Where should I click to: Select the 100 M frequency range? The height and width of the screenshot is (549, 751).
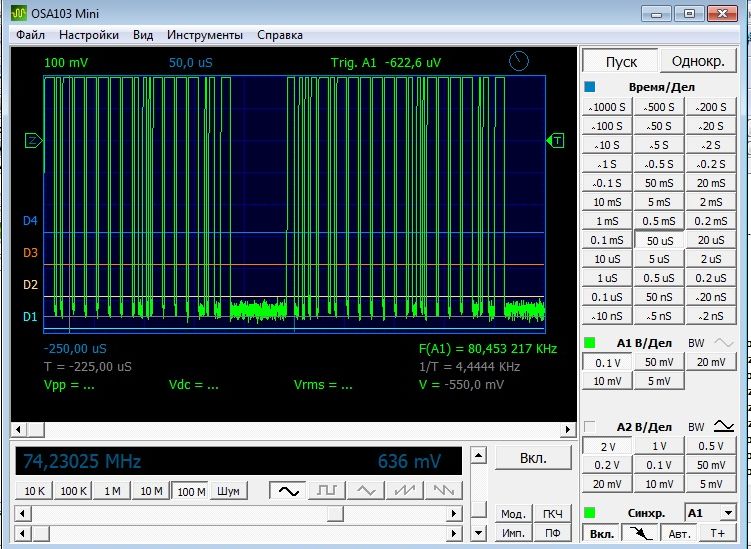point(191,491)
